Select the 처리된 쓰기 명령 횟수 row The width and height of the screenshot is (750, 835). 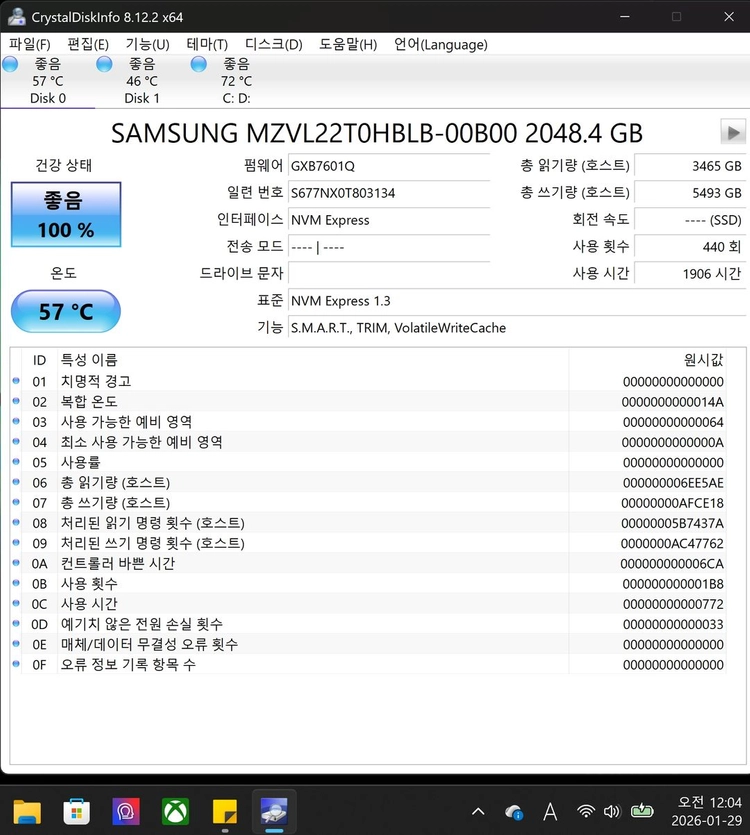click(x=368, y=543)
